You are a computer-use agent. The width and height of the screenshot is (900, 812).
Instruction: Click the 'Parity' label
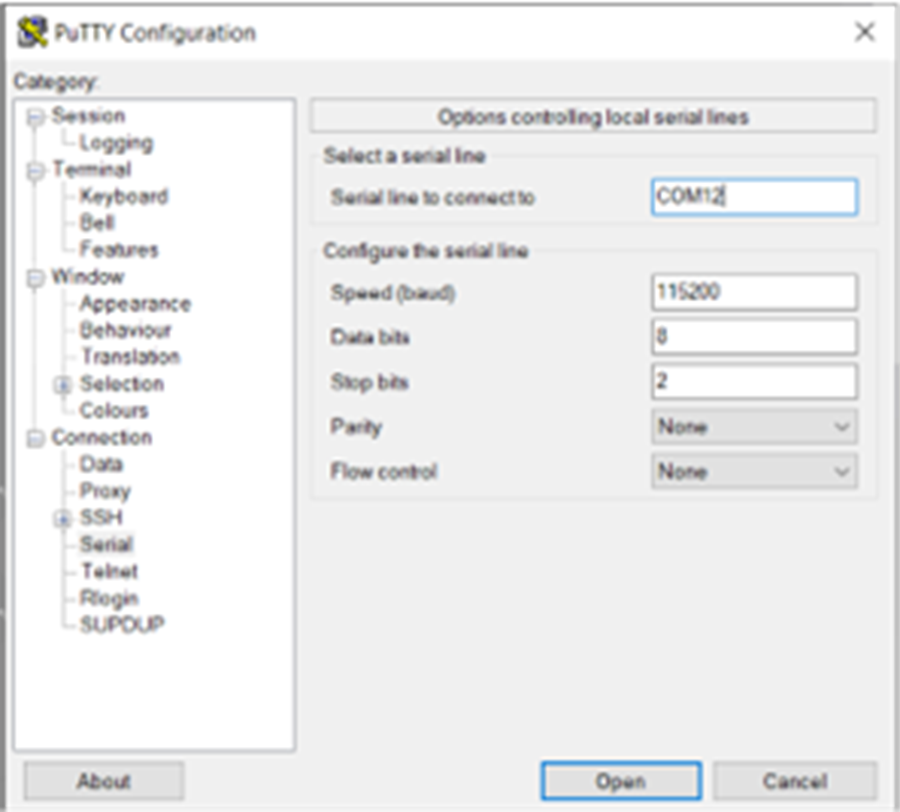click(356, 427)
